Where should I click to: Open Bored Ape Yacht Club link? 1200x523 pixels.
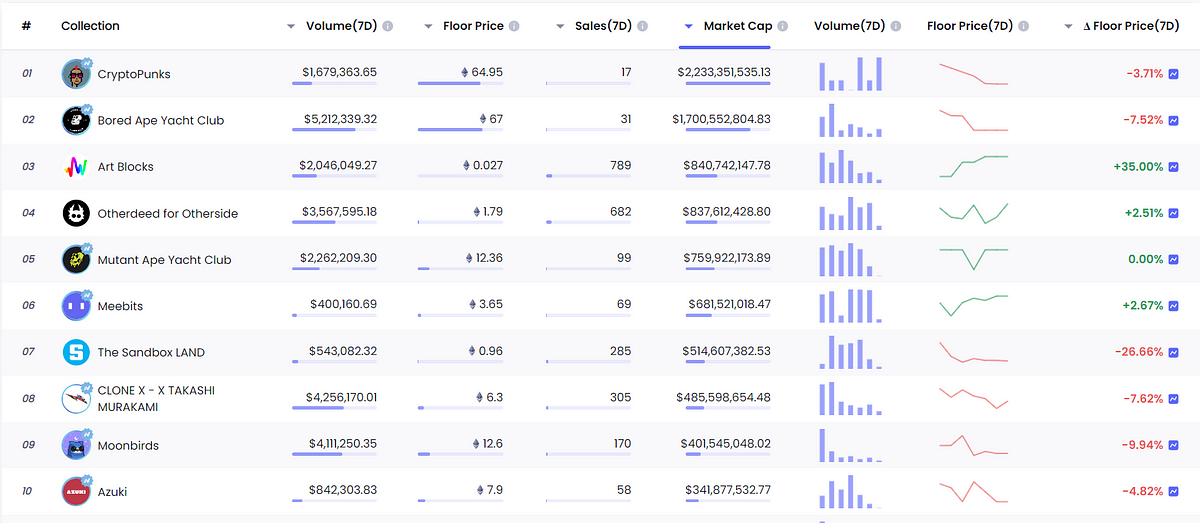pyautogui.click(x=161, y=121)
